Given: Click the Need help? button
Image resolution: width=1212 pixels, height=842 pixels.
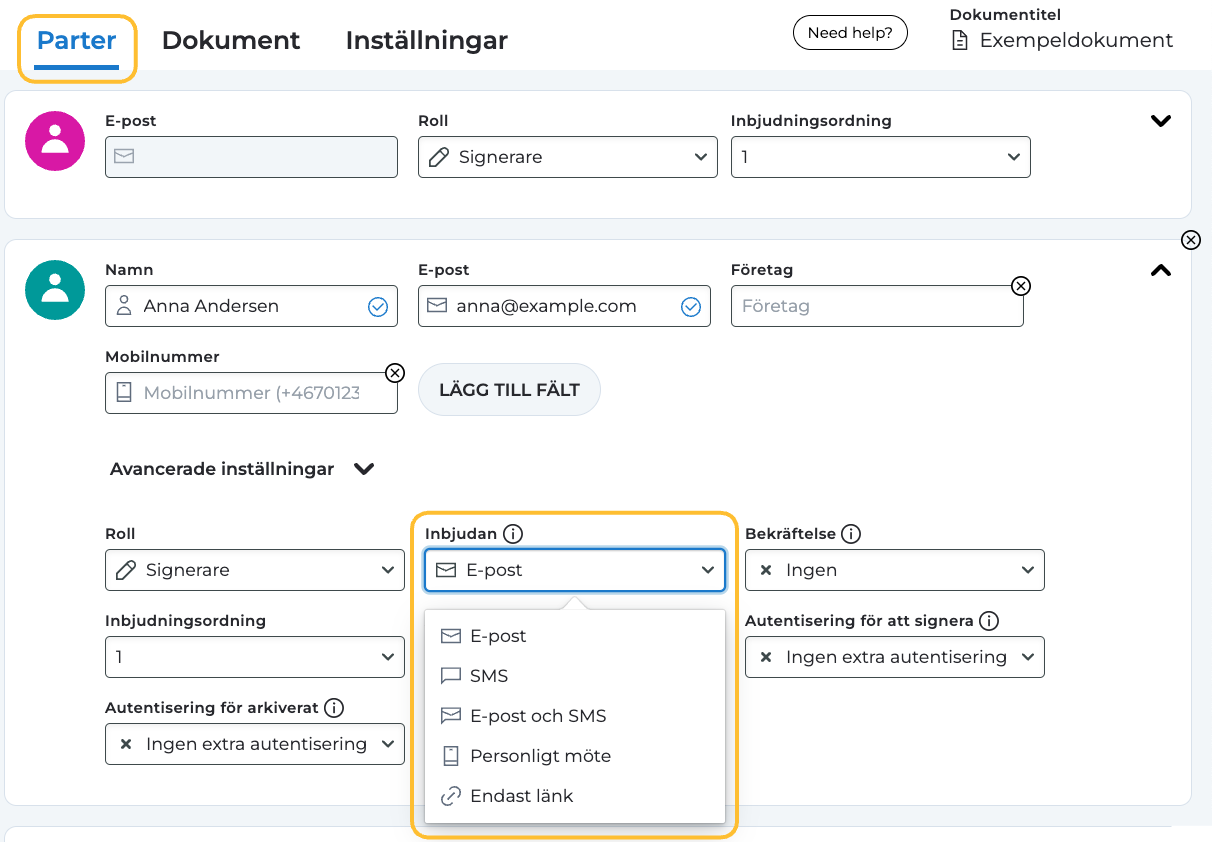Looking at the screenshot, I should tap(850, 33).
